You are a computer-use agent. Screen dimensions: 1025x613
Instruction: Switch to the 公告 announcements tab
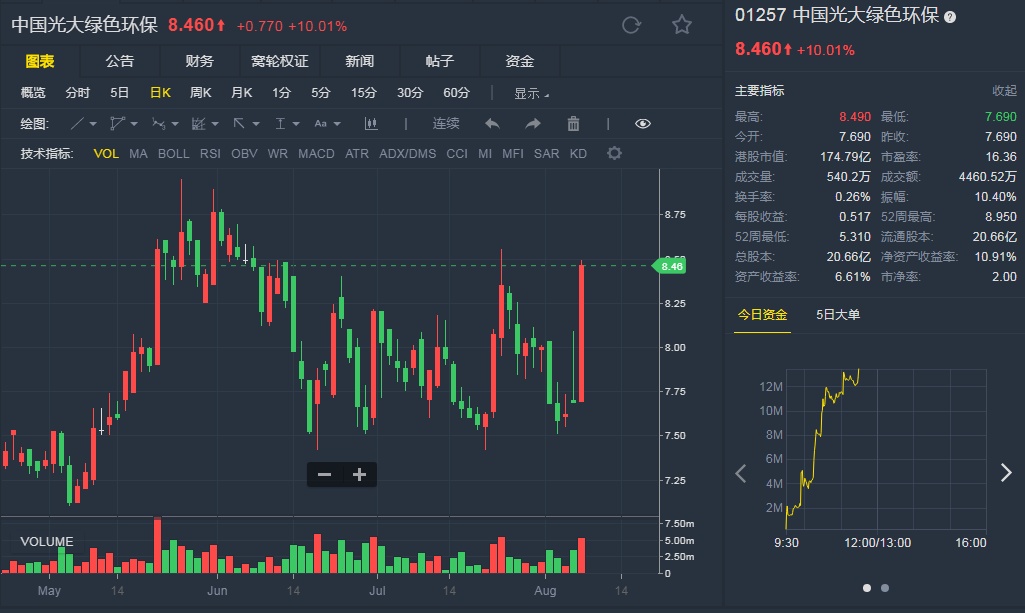[120, 61]
